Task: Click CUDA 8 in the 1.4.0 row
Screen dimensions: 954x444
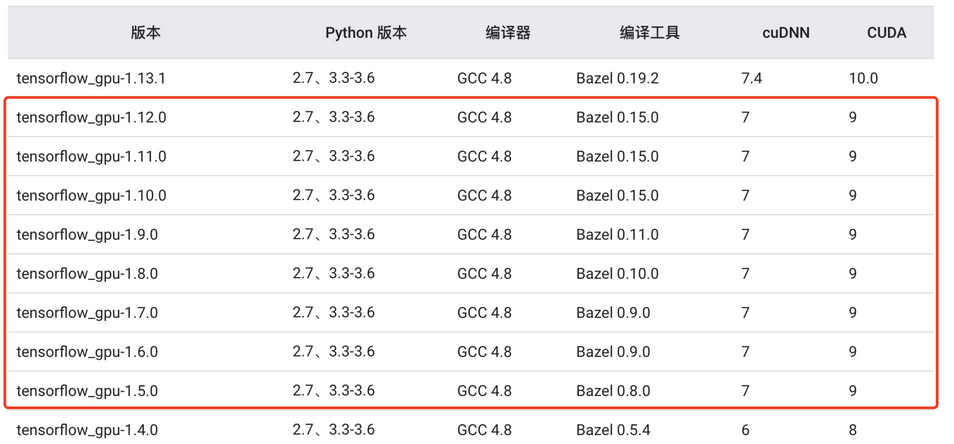Action: pyautogui.click(x=853, y=430)
